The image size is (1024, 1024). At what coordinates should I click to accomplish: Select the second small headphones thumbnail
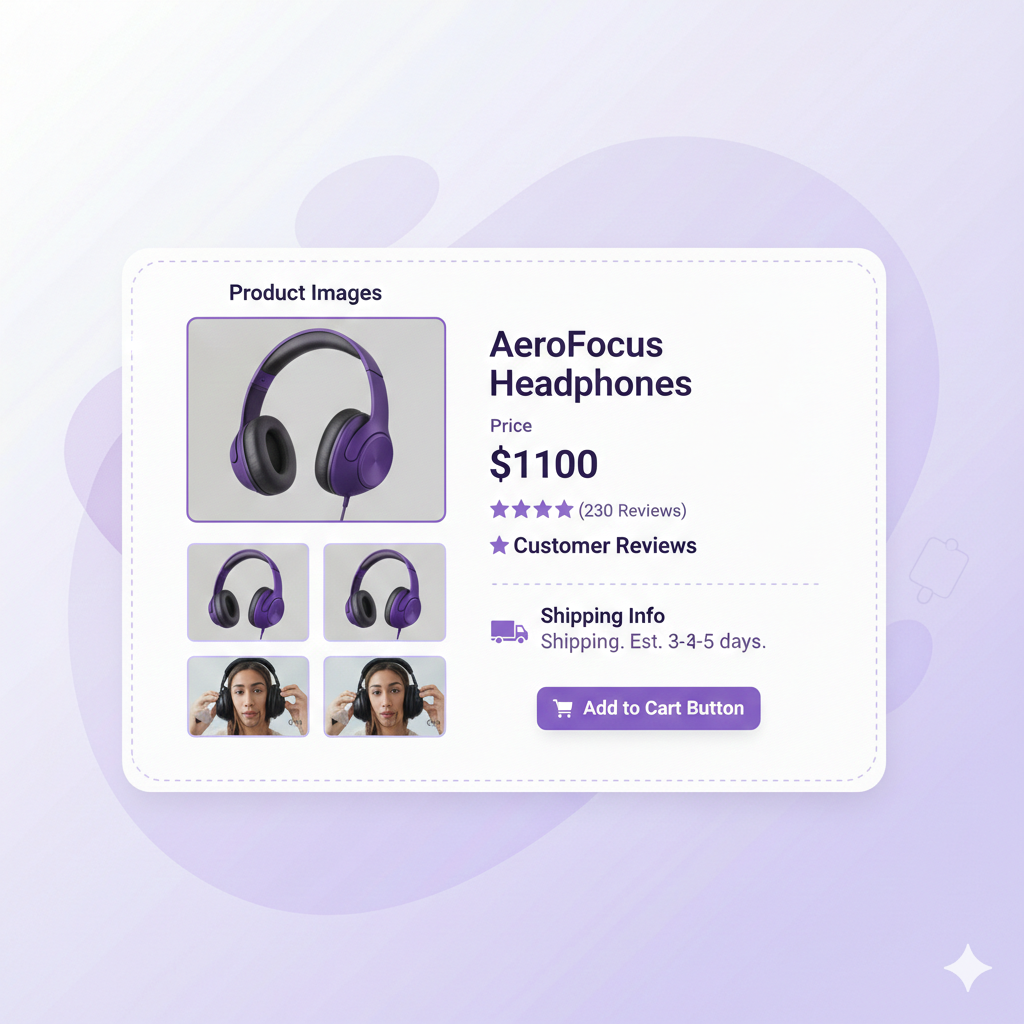click(x=385, y=592)
